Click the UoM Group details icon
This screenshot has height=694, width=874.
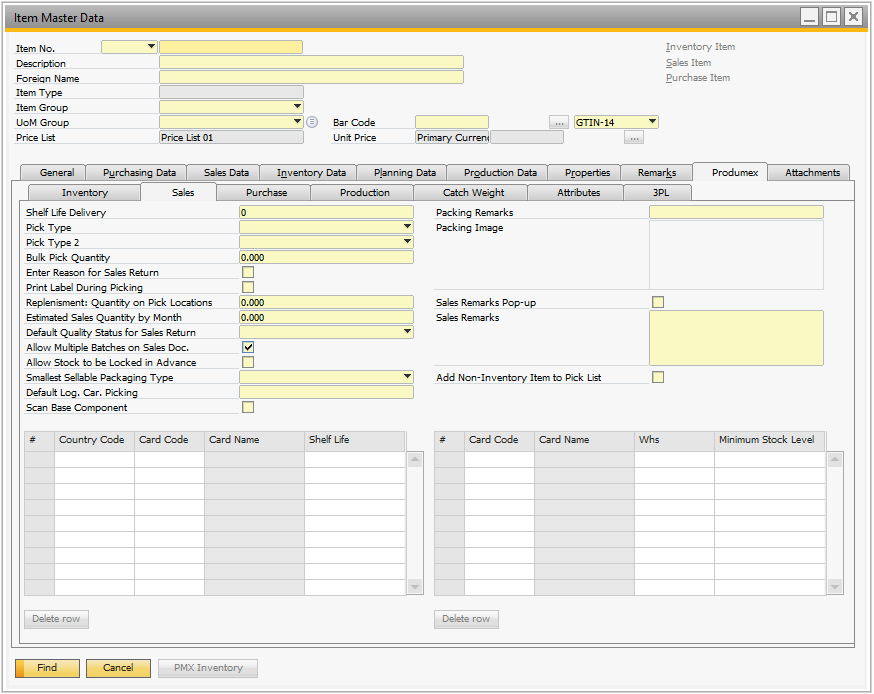(312, 122)
